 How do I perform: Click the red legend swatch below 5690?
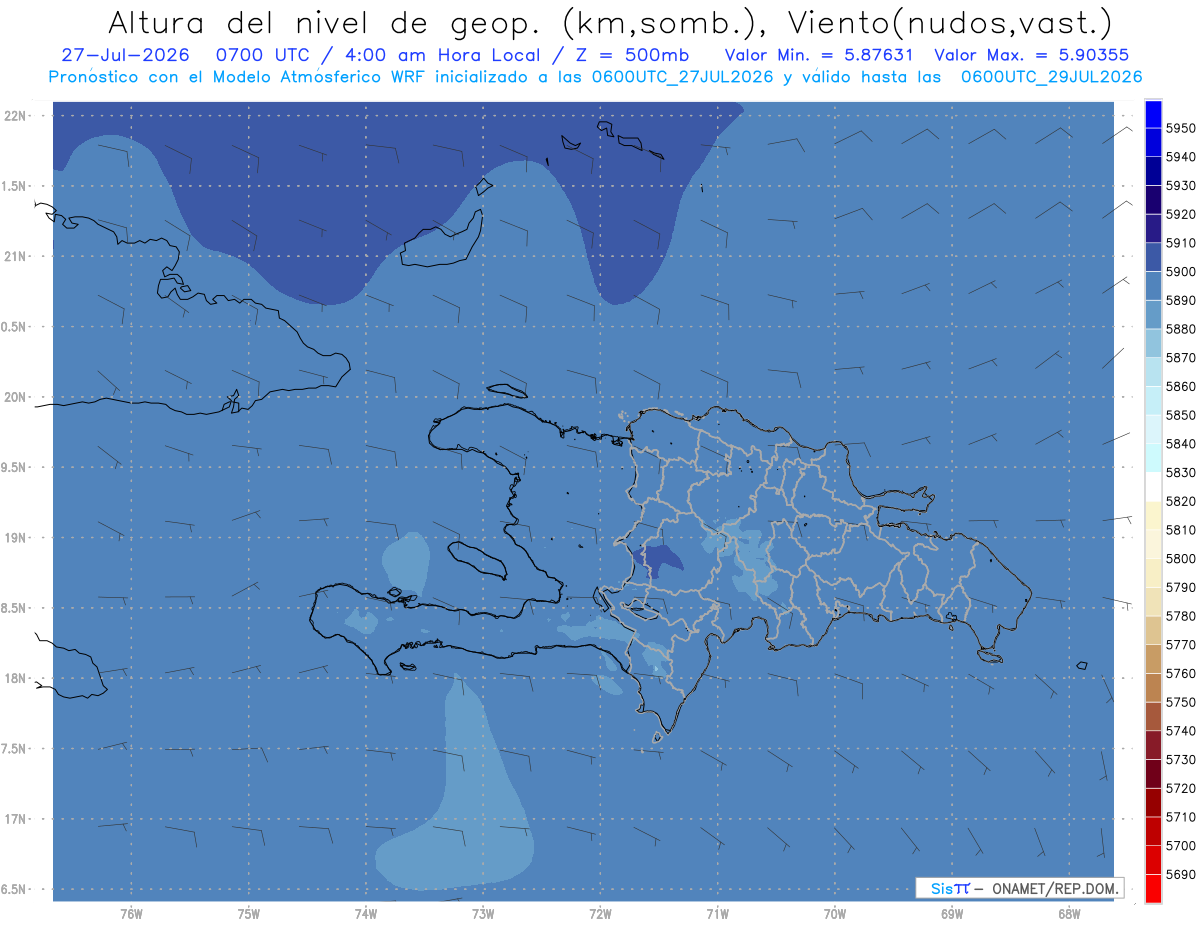tap(1153, 888)
